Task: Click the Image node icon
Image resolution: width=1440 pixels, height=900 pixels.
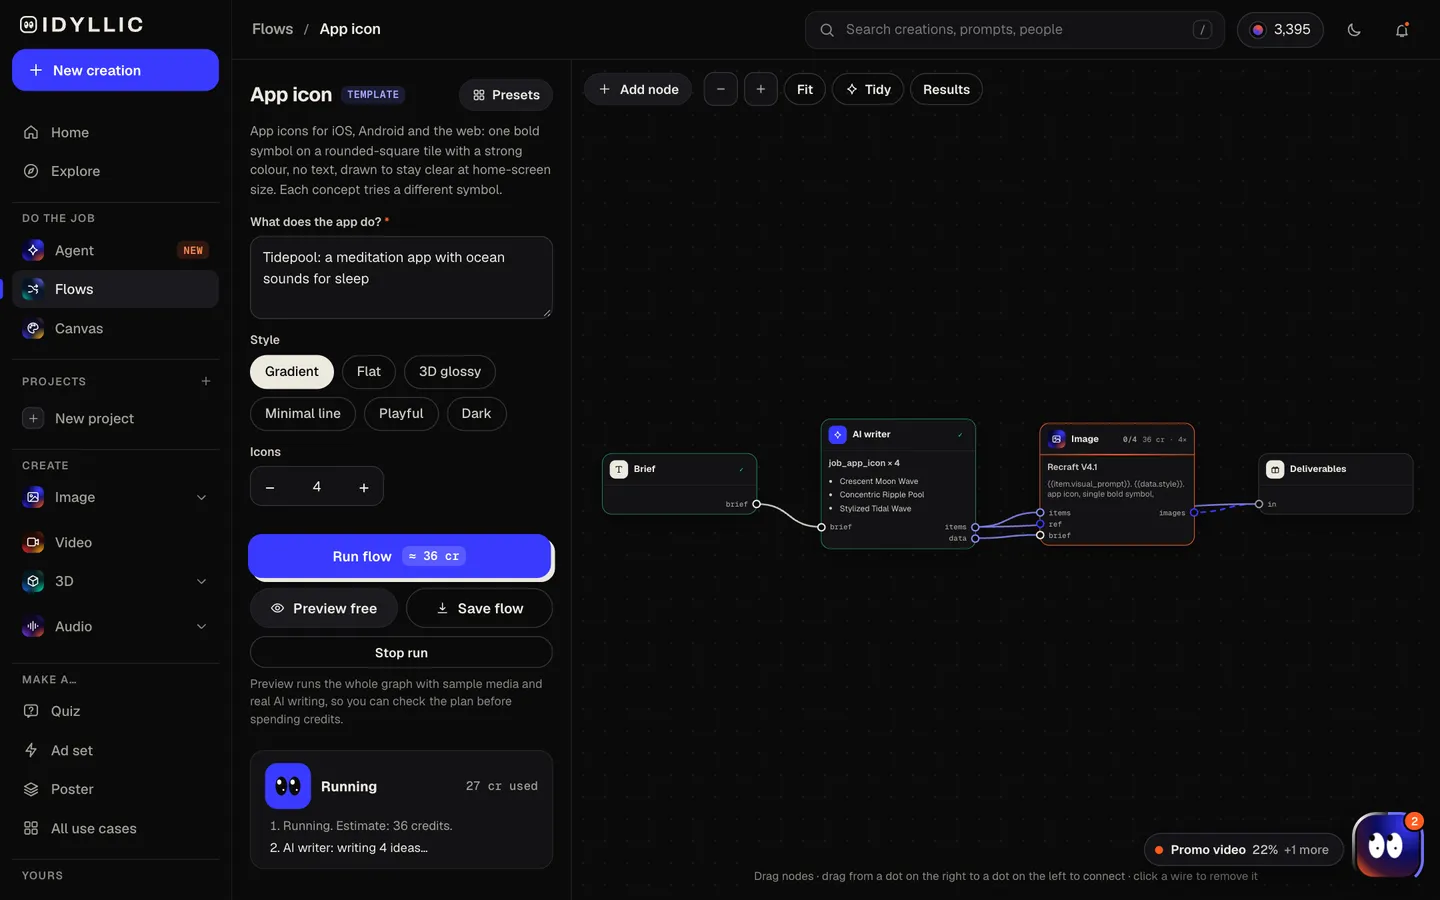Action: (1057, 439)
